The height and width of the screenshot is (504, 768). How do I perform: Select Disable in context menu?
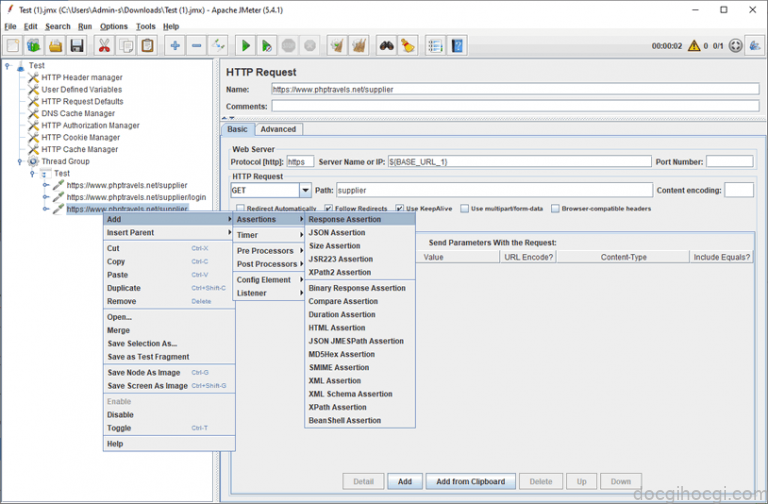point(169,415)
